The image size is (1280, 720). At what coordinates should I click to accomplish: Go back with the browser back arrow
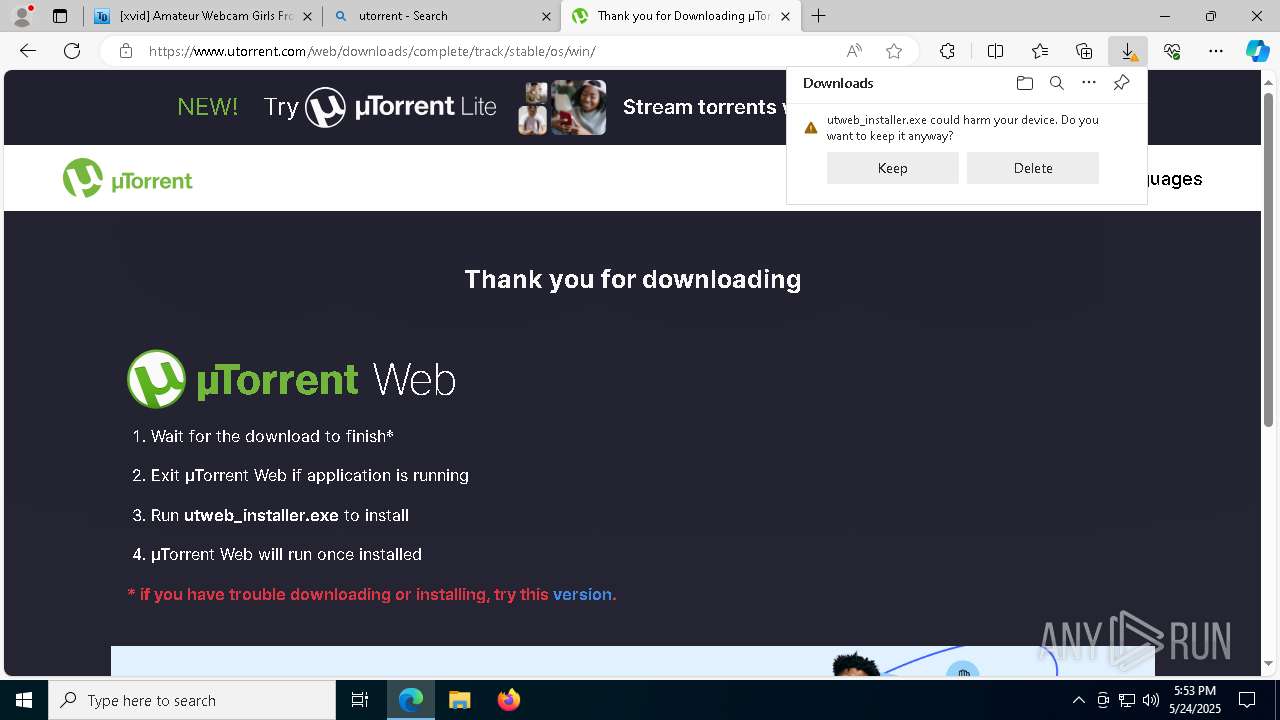point(28,51)
